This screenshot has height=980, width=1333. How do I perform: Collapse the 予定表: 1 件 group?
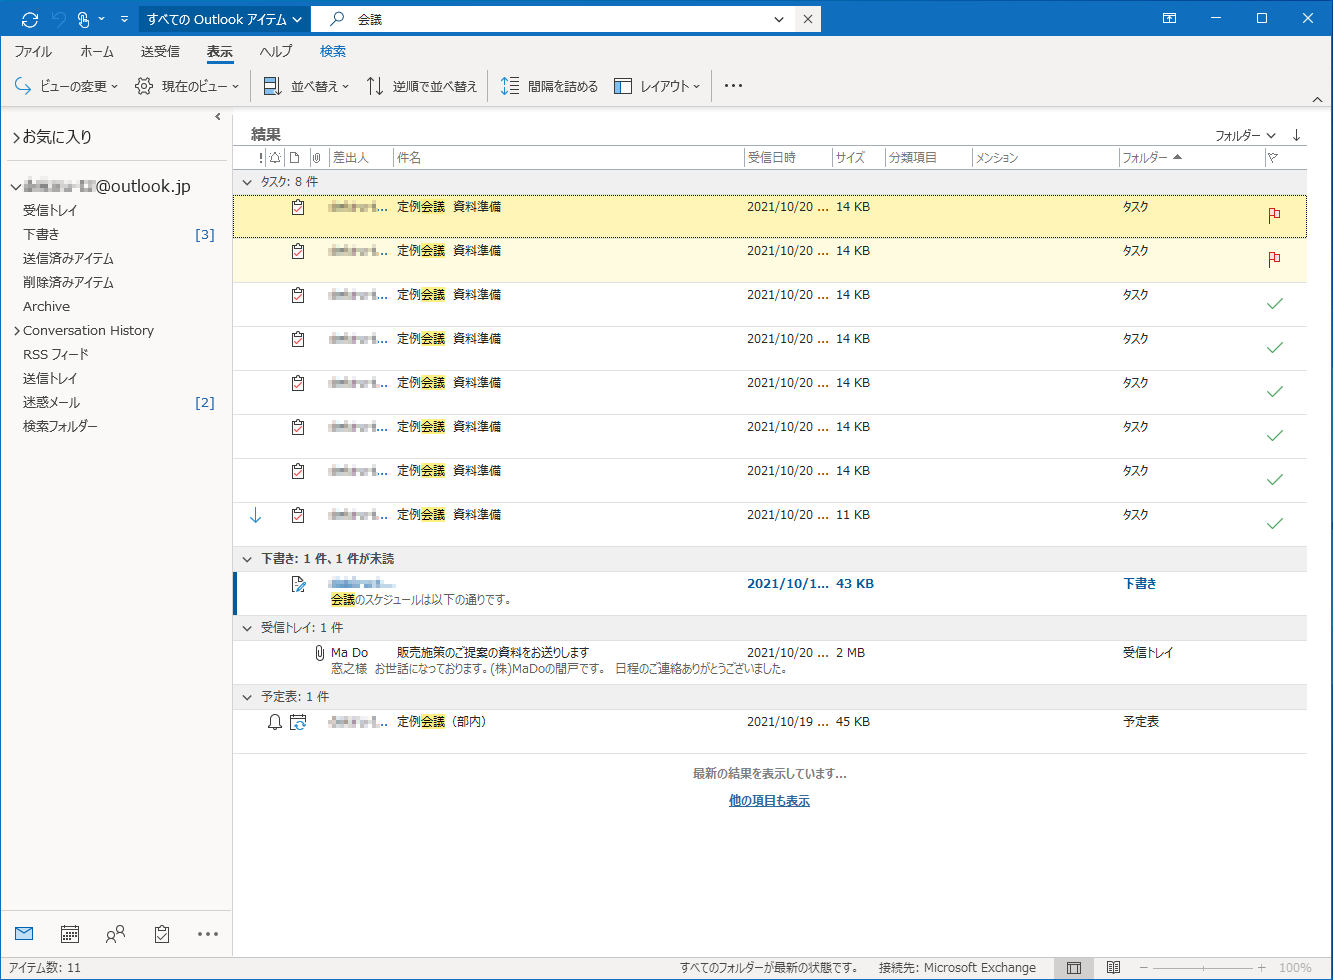point(248,697)
